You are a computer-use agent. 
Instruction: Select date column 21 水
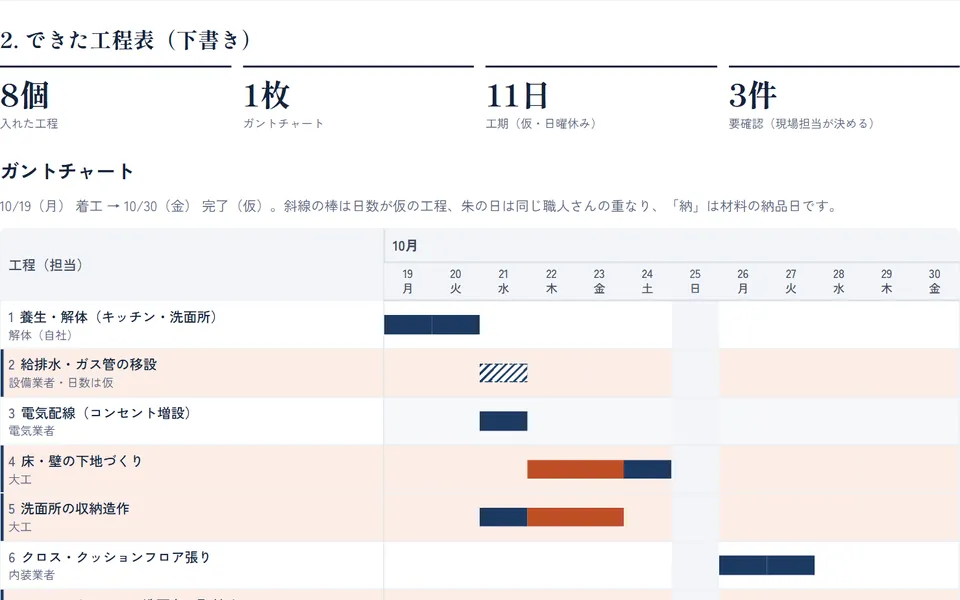coord(503,282)
